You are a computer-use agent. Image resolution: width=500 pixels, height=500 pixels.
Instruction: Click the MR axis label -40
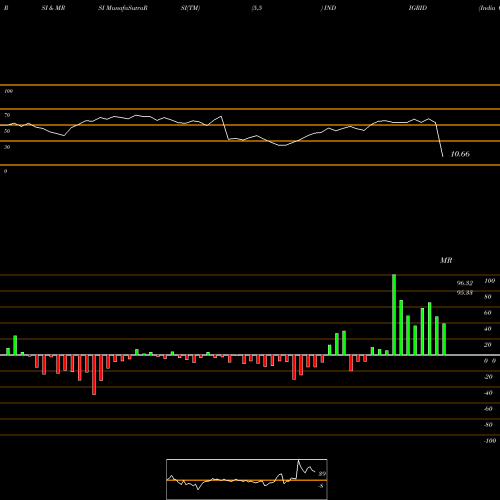click(x=488, y=393)
